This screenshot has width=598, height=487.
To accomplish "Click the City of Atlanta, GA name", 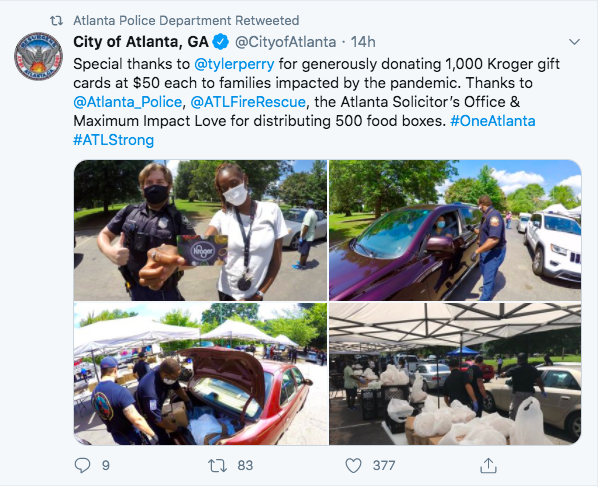I will (x=141, y=42).
